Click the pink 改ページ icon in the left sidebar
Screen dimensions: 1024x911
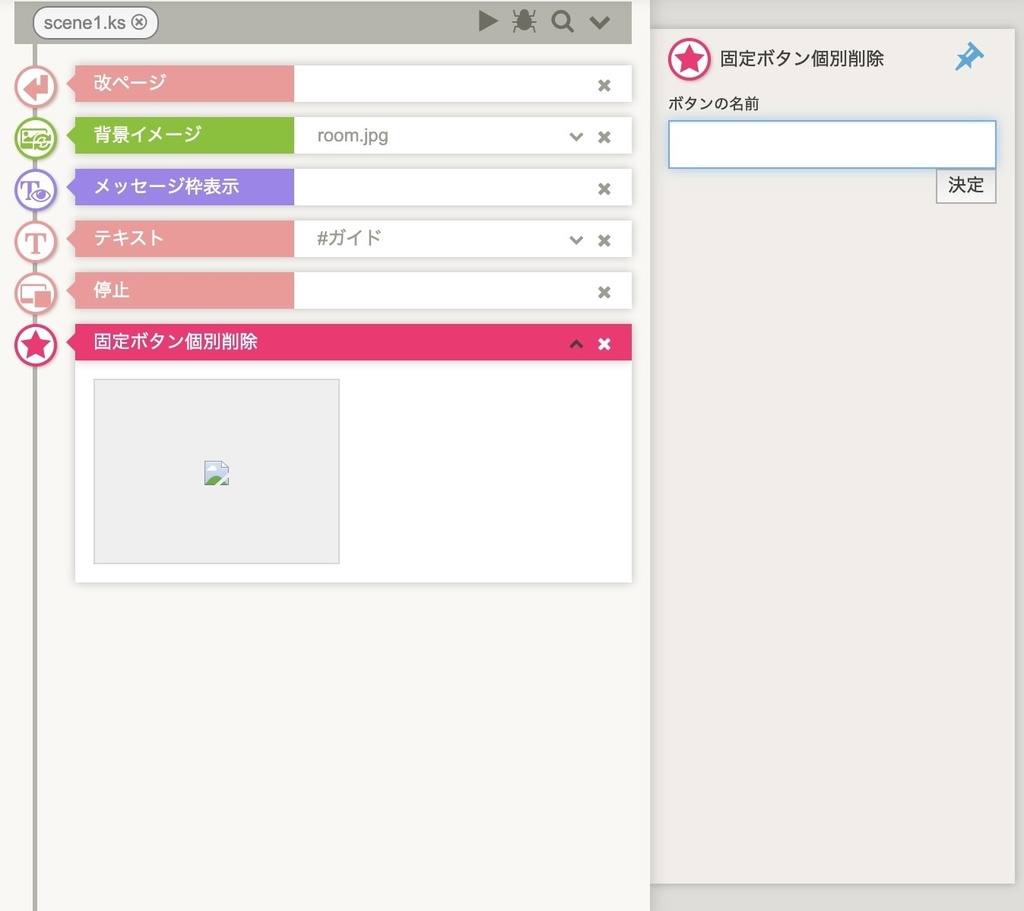coord(35,87)
